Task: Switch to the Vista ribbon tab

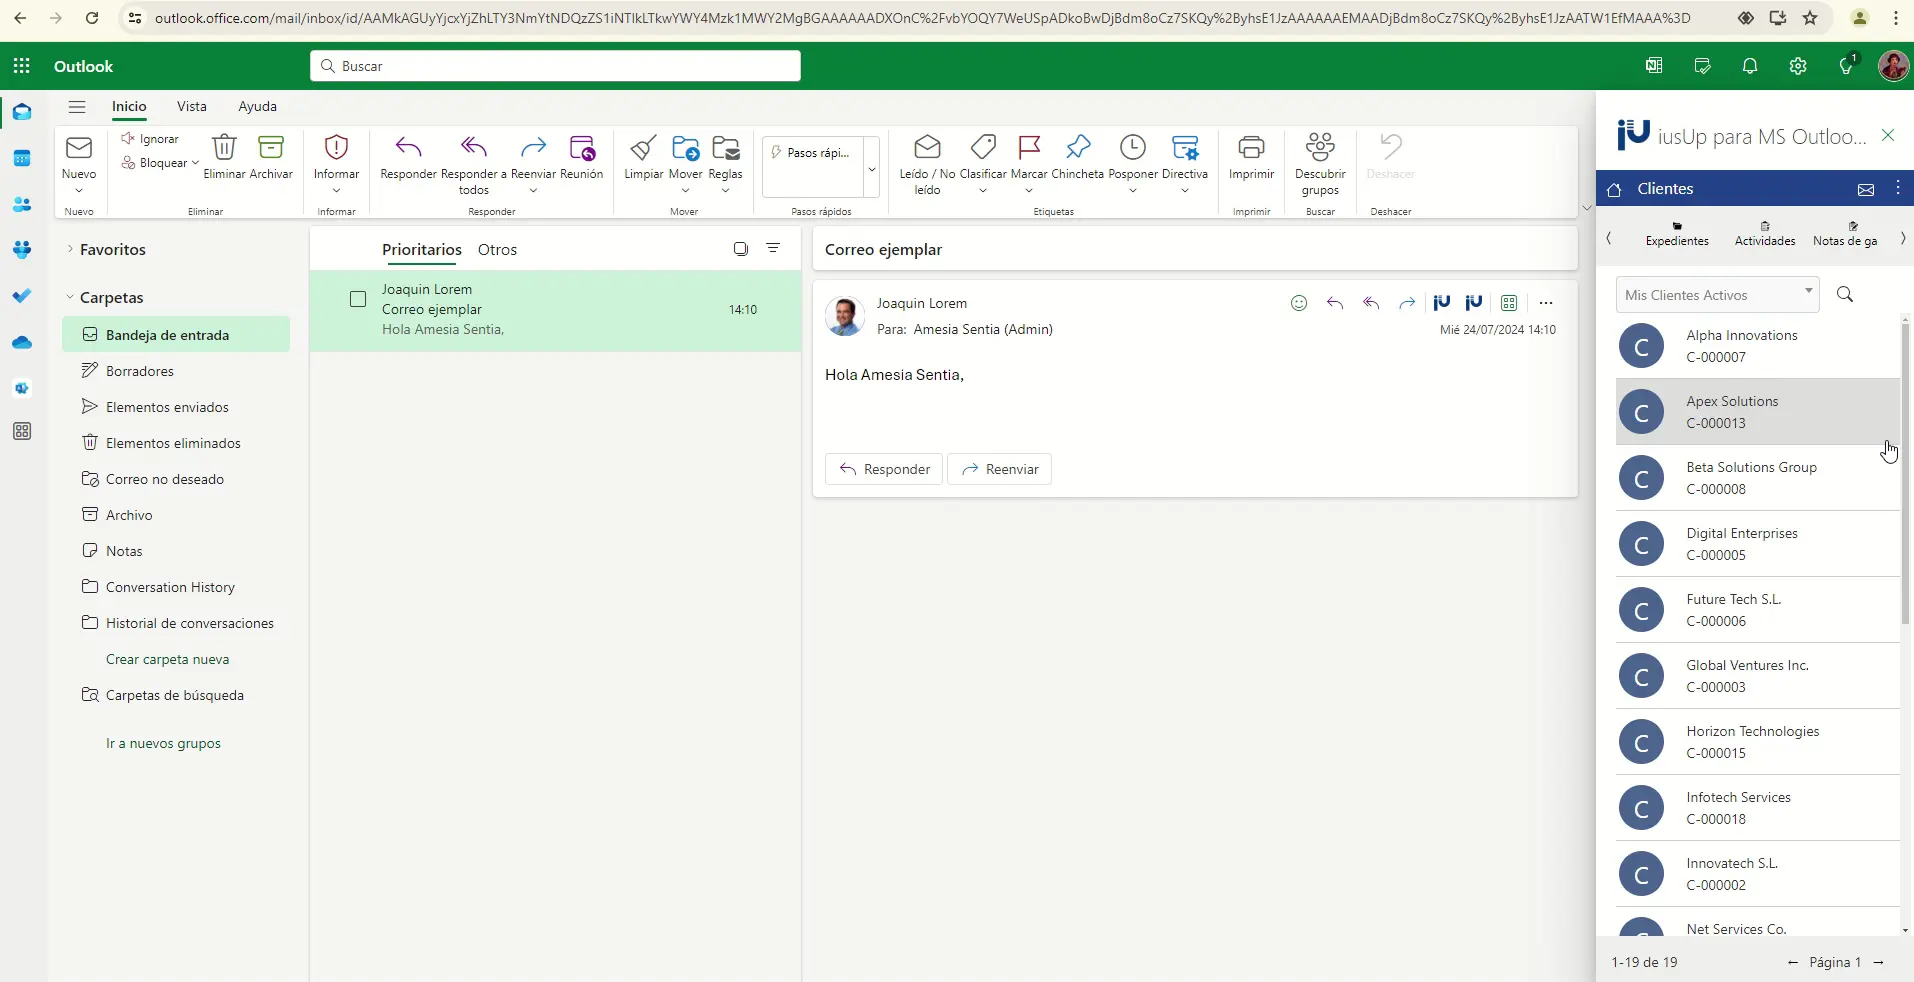Action: click(x=191, y=106)
